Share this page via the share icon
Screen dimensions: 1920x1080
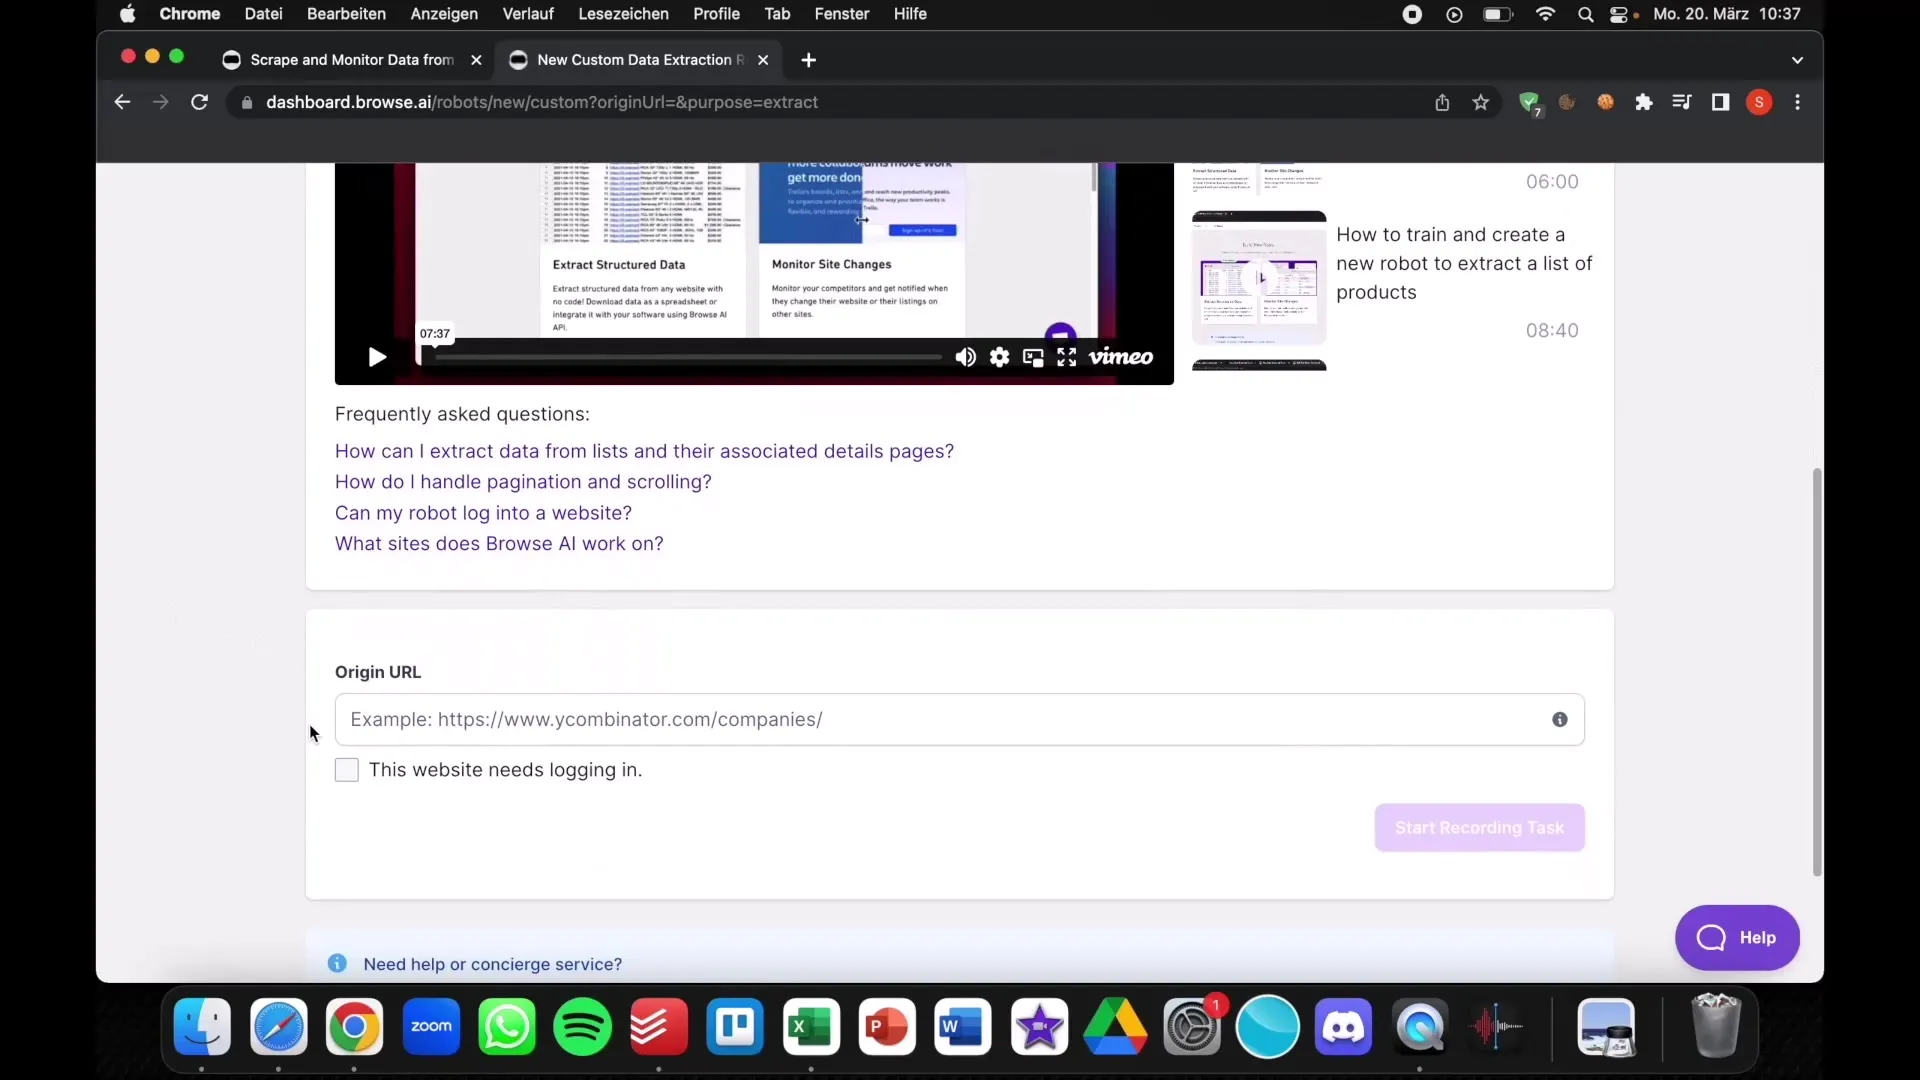coord(1442,102)
